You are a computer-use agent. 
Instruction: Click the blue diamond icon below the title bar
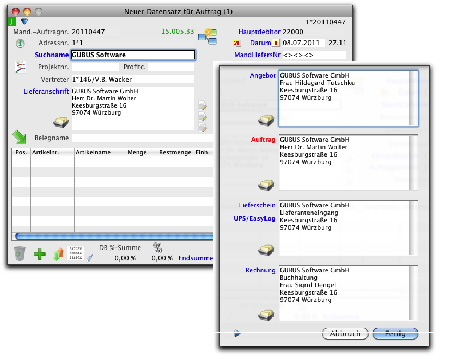[24, 22]
